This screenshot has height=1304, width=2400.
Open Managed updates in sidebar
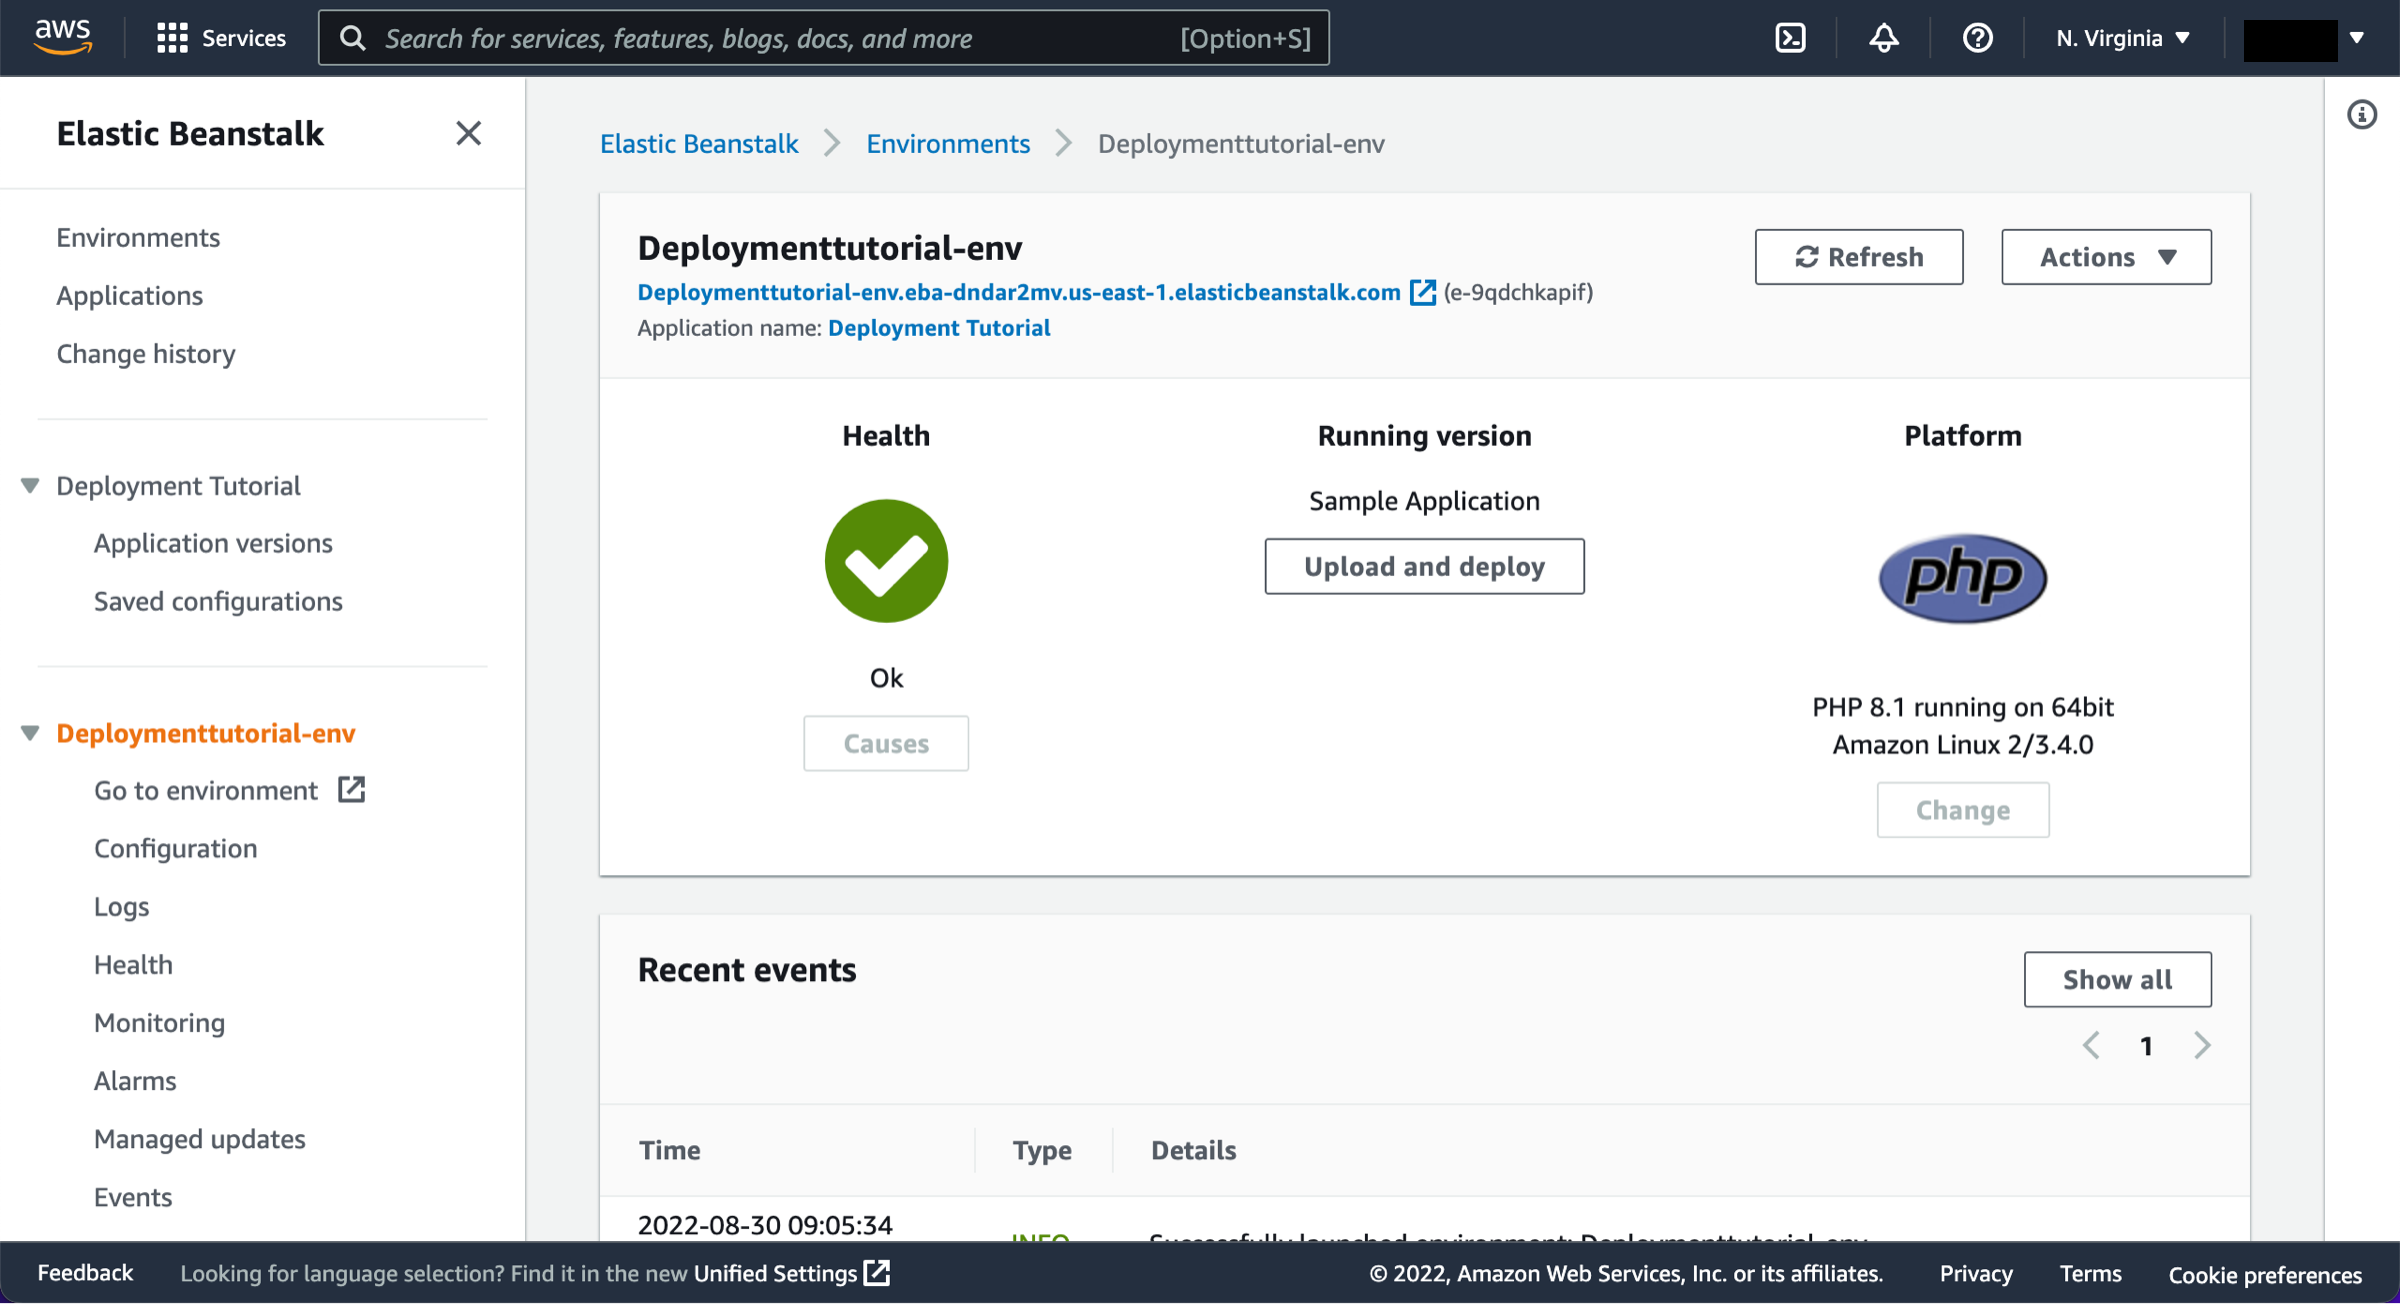coord(200,1138)
